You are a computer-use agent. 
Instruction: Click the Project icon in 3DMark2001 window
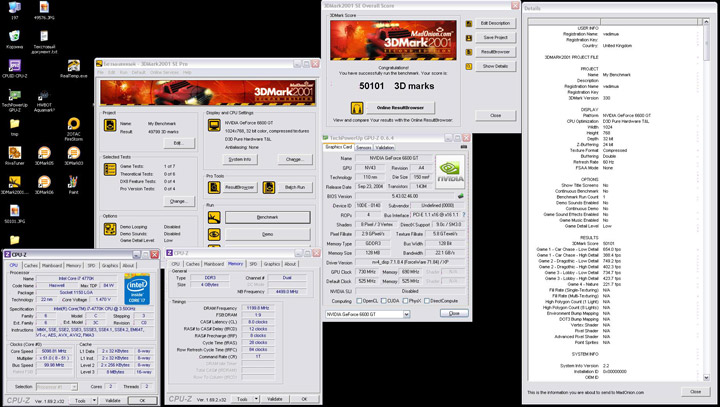pos(110,125)
